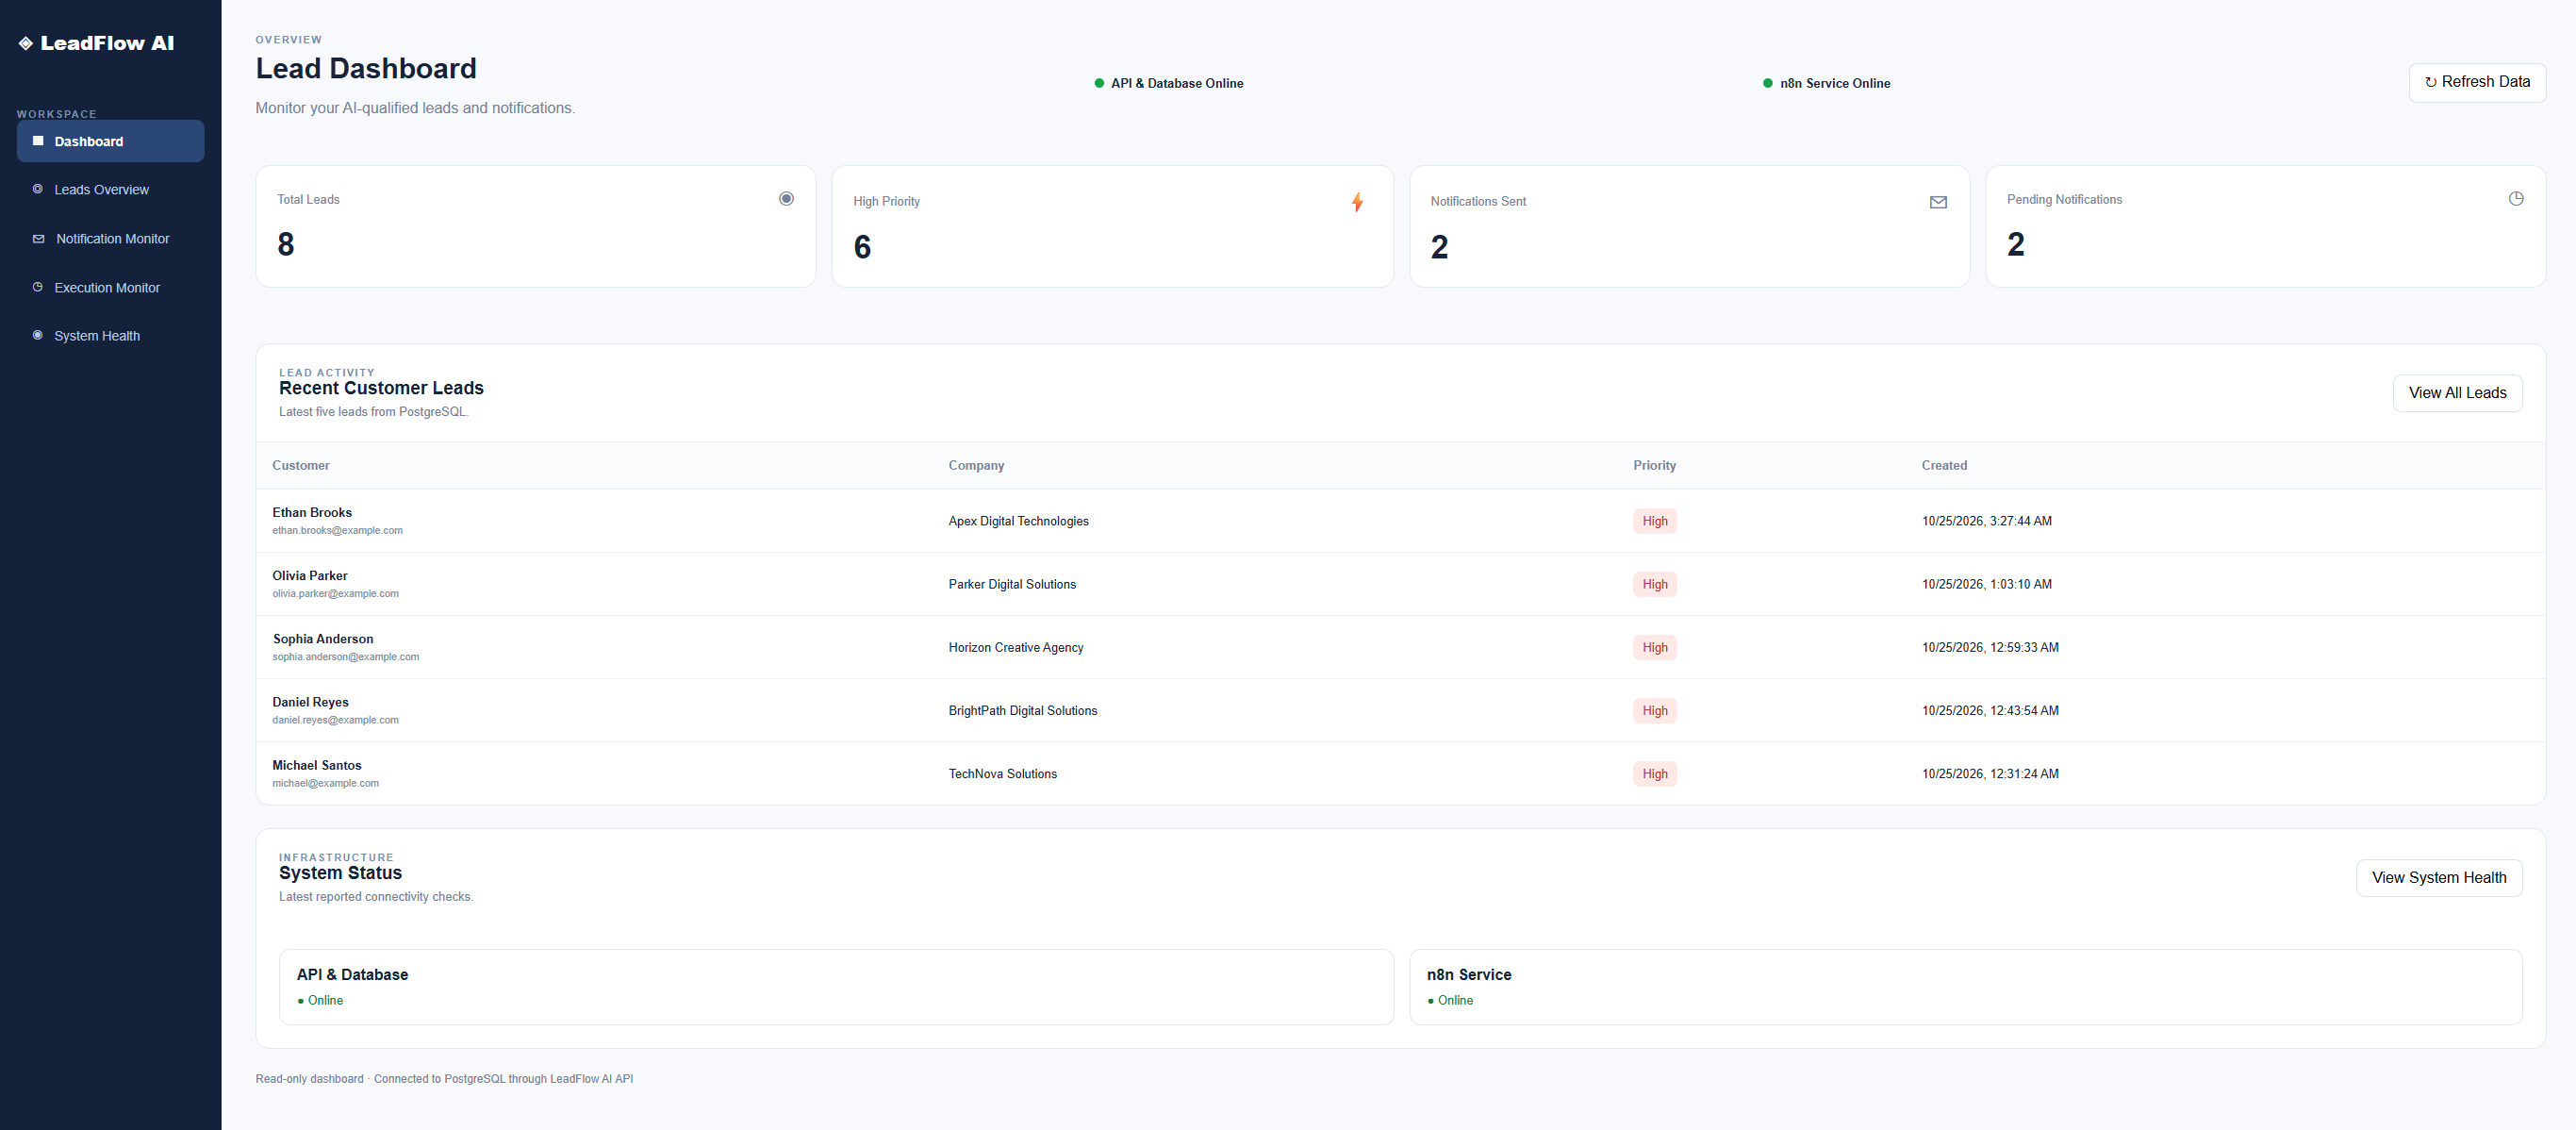The image size is (2576, 1130).
Task: Click the High badge in Michael Santos row
Action: 1654,774
